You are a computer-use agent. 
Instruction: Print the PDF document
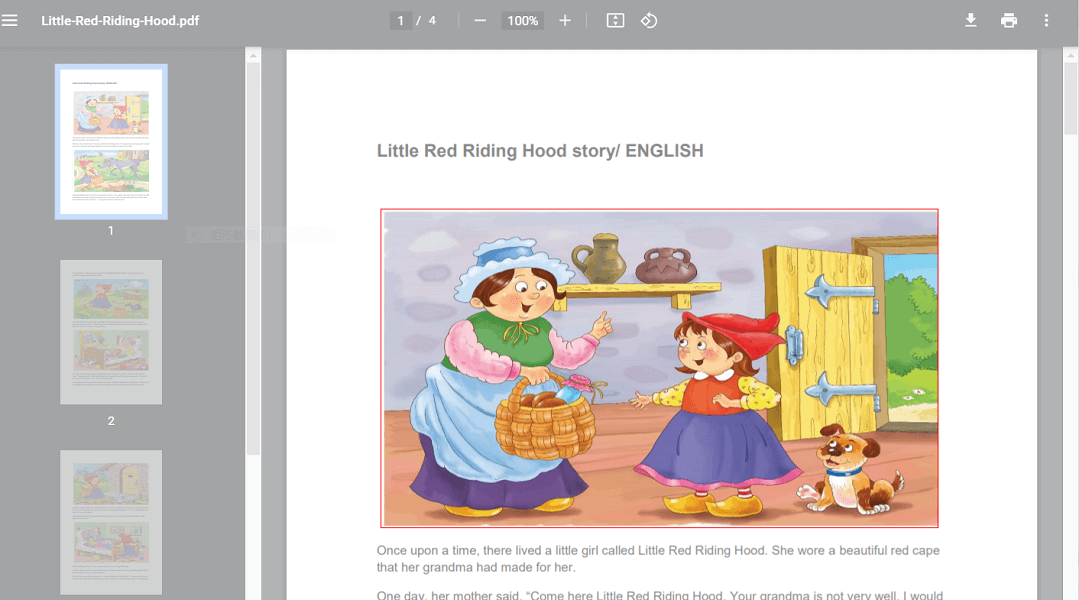point(1008,20)
